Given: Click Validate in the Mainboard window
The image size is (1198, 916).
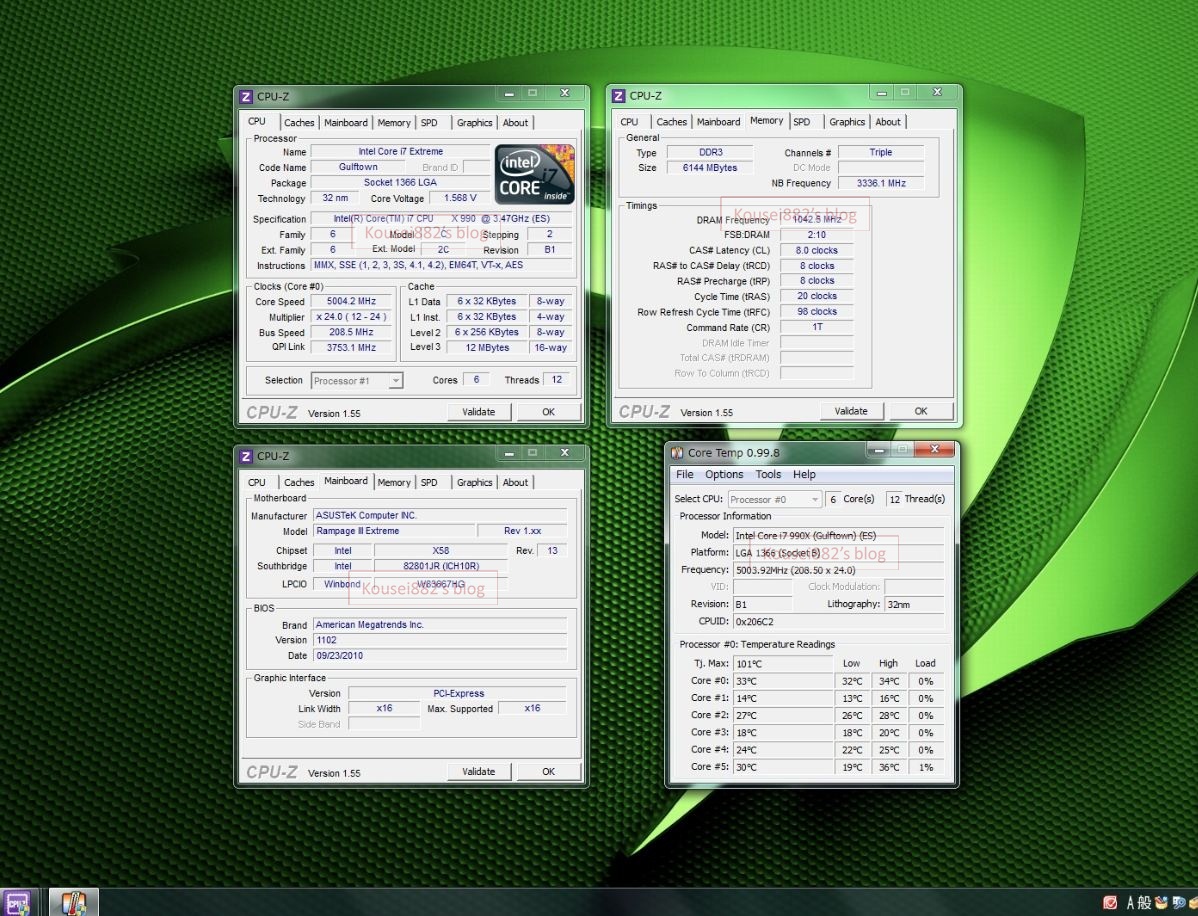Looking at the screenshot, I should click(x=478, y=772).
